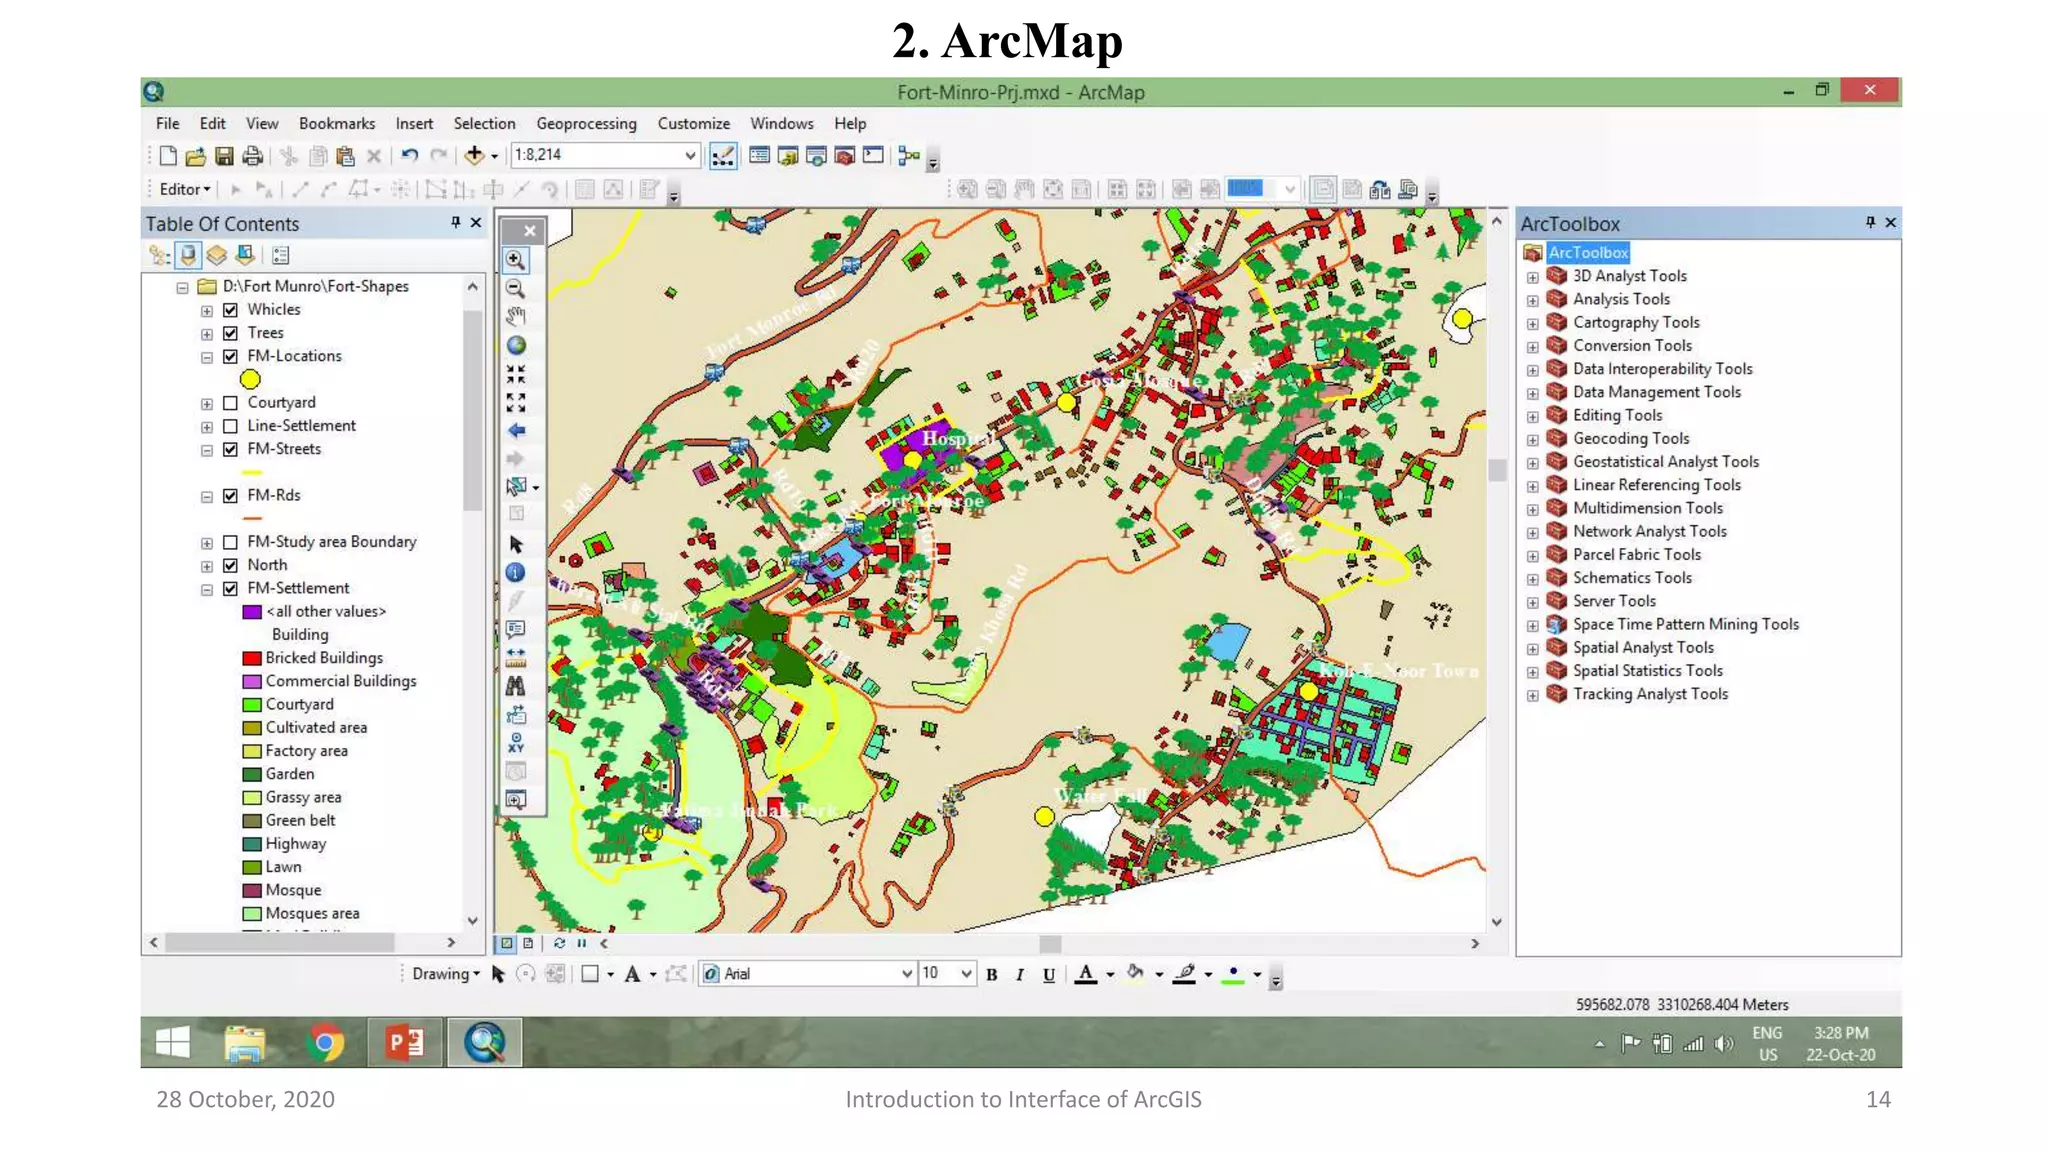Screen dimensions: 2048x1152
Task: Click the Commercial Buildings color swatch
Action: click(x=252, y=682)
